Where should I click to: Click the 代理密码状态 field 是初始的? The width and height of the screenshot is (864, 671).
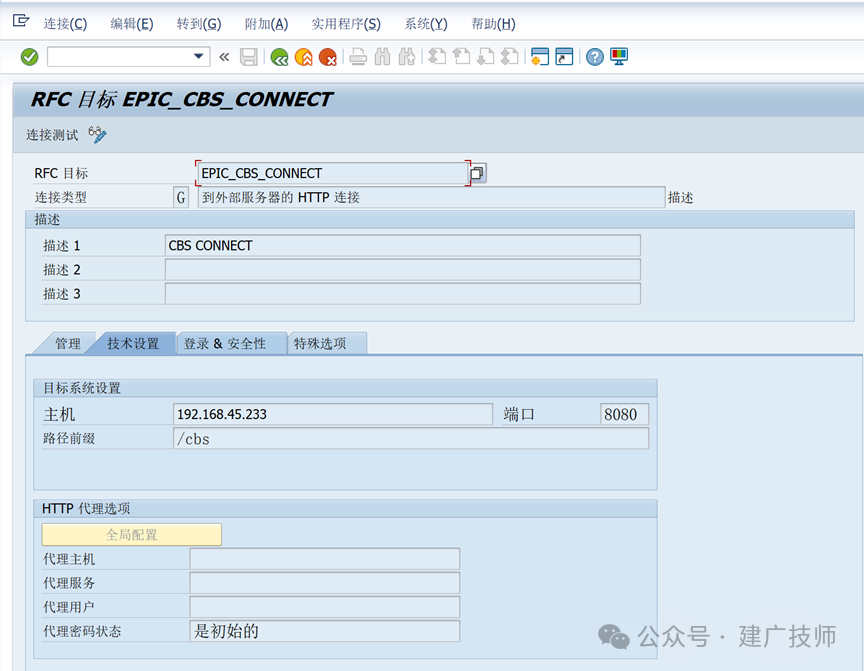pyautogui.click(x=325, y=631)
